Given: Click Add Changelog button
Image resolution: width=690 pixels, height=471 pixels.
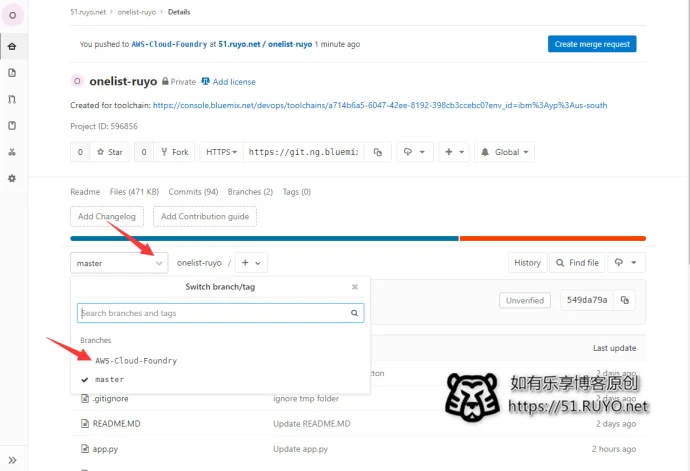Looking at the screenshot, I should 107,217.
